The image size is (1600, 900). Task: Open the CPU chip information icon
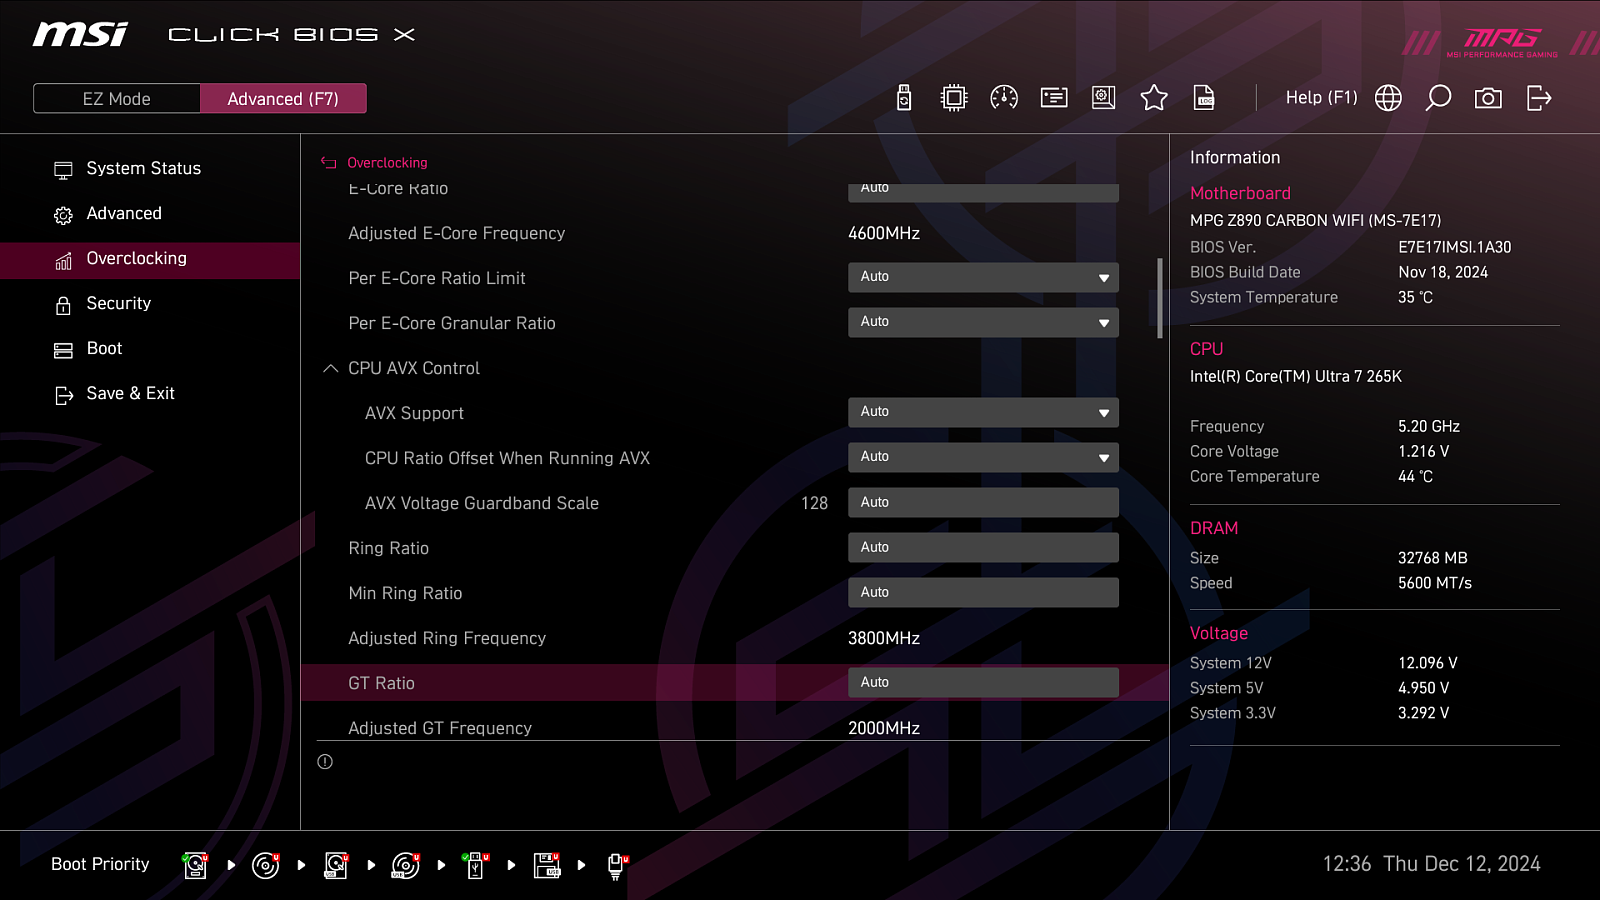[x=954, y=98]
